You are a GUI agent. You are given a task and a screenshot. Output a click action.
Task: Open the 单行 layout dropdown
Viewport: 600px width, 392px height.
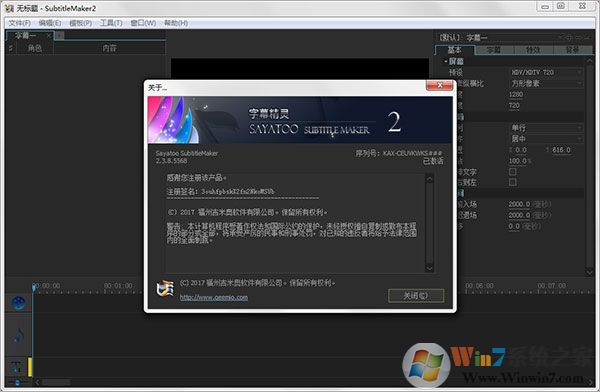(546, 128)
